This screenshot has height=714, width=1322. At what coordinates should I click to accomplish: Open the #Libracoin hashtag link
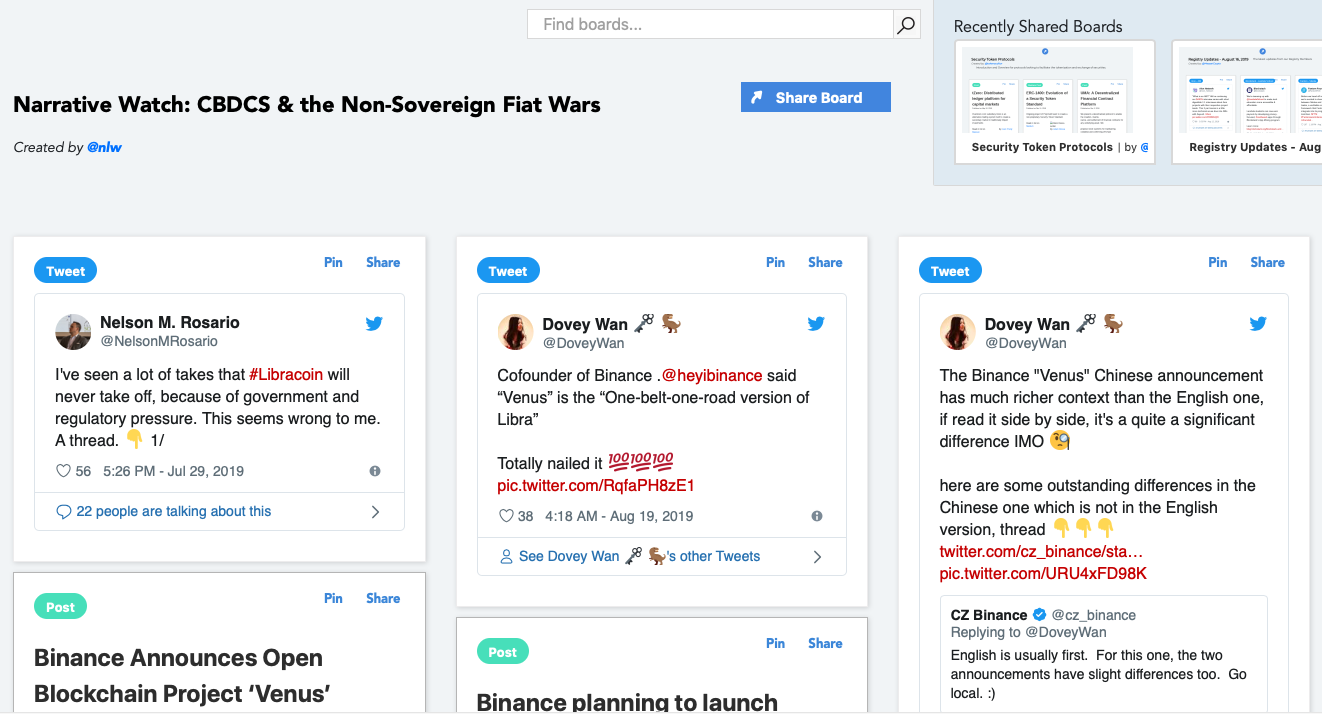[286, 374]
